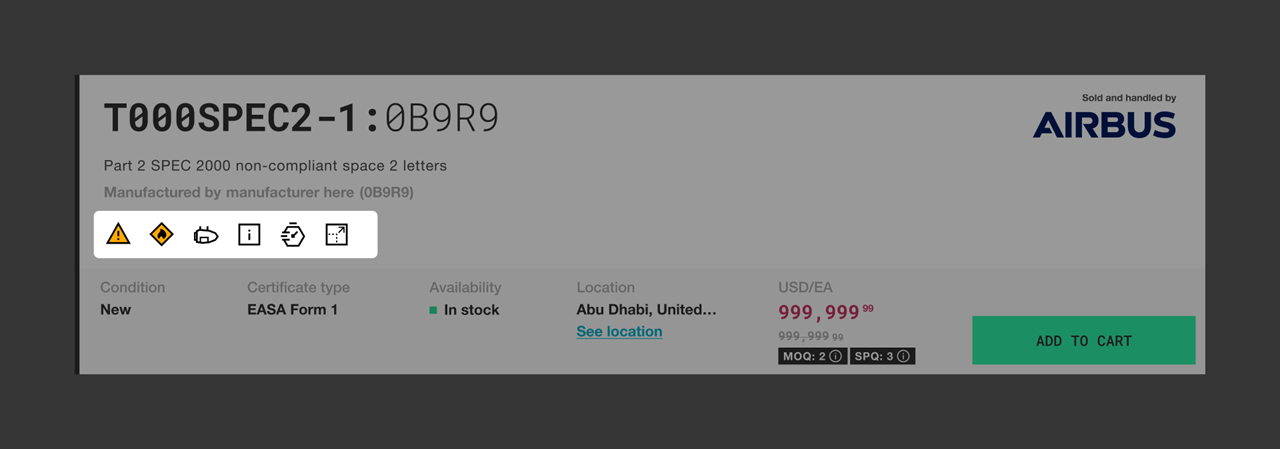Click the truncated Abu Dhabi location text
Image resolution: width=1280 pixels, height=449 pixels.
coord(646,310)
